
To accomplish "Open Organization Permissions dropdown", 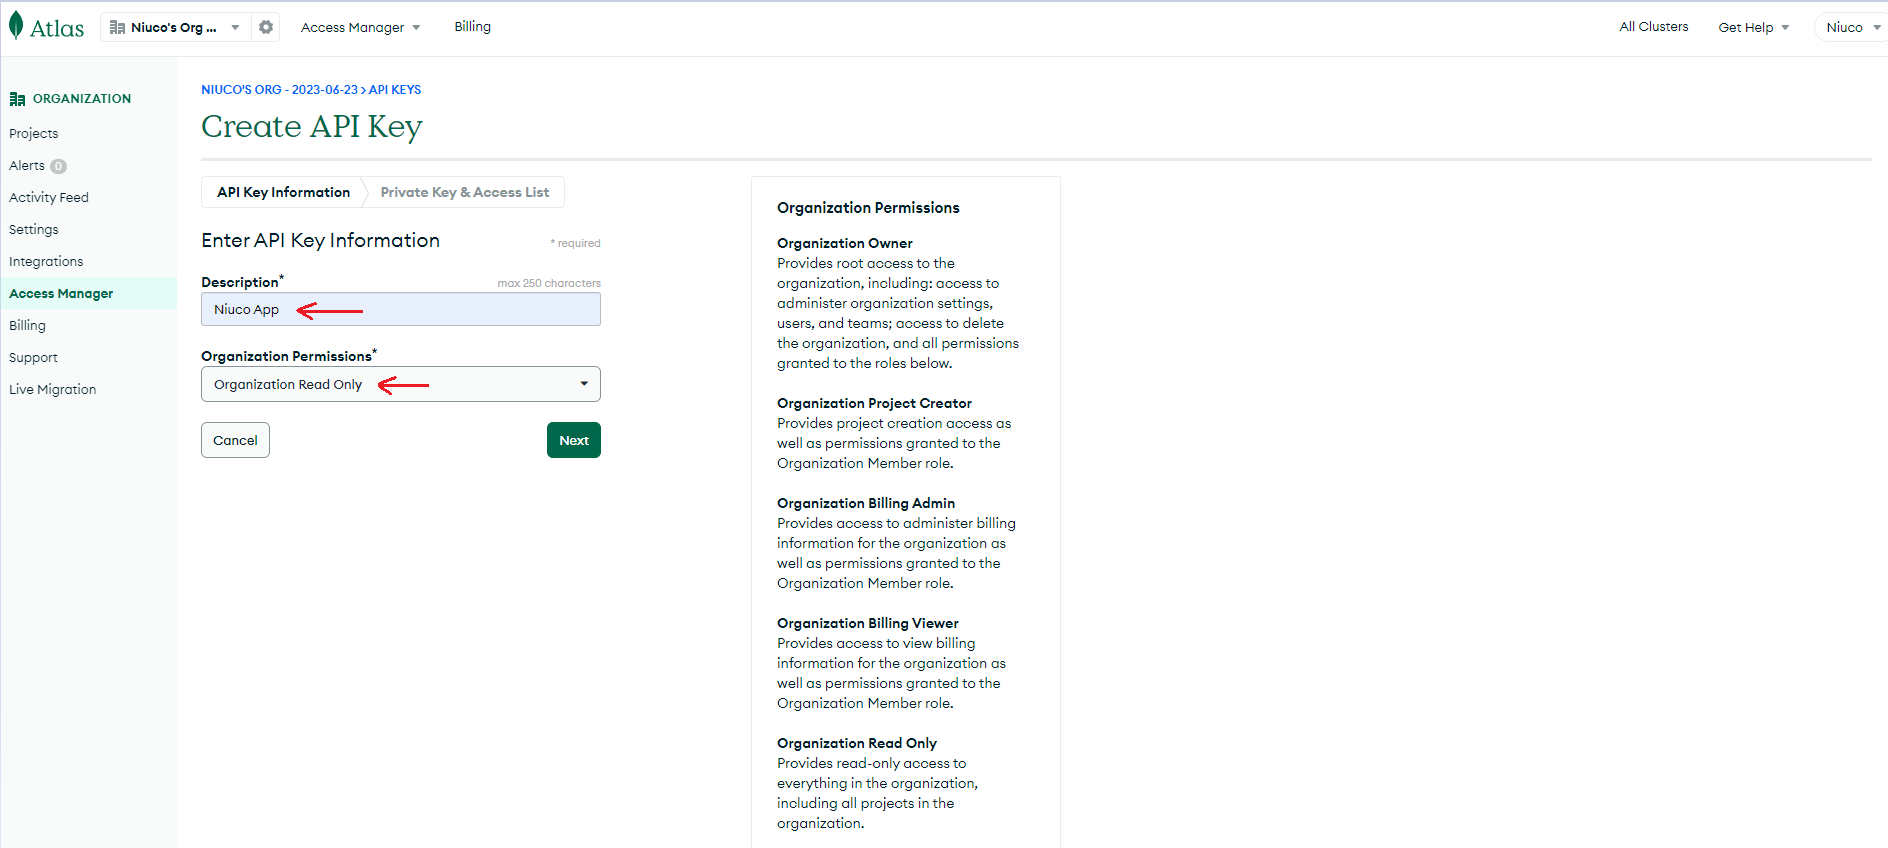I will coord(401,384).
